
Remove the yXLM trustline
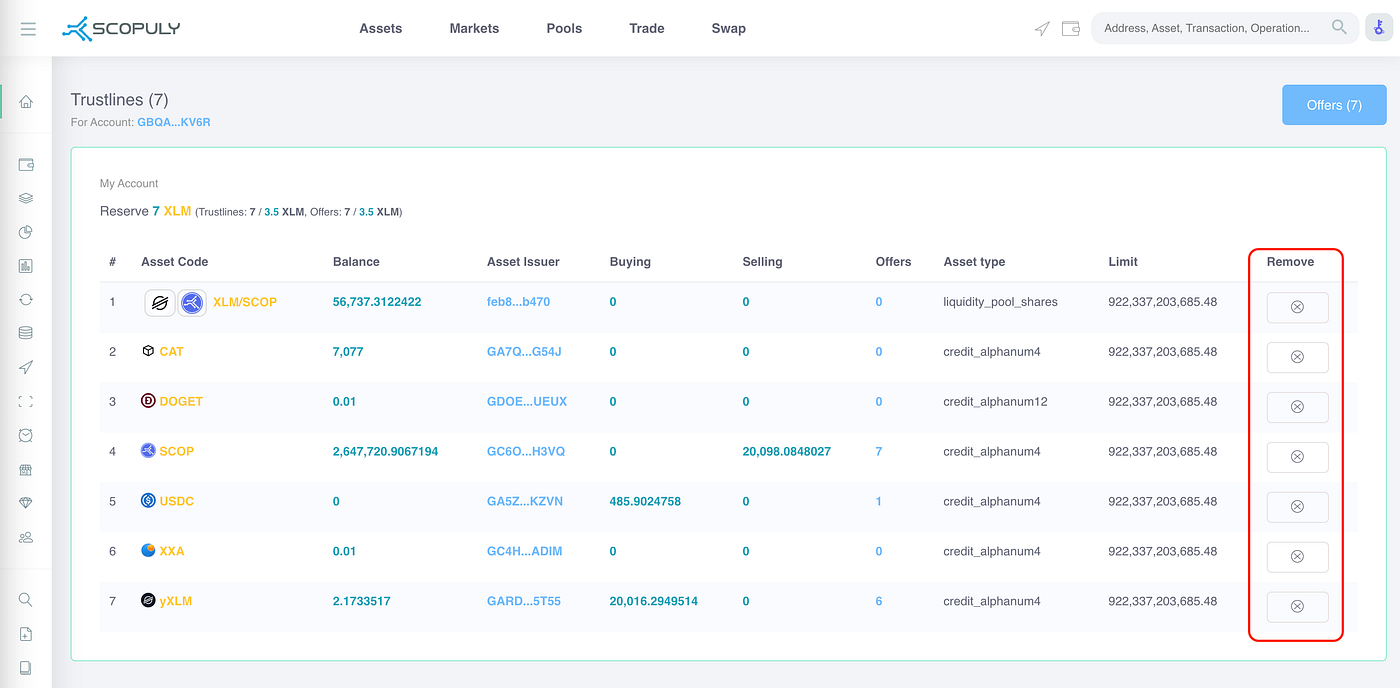(1297, 607)
